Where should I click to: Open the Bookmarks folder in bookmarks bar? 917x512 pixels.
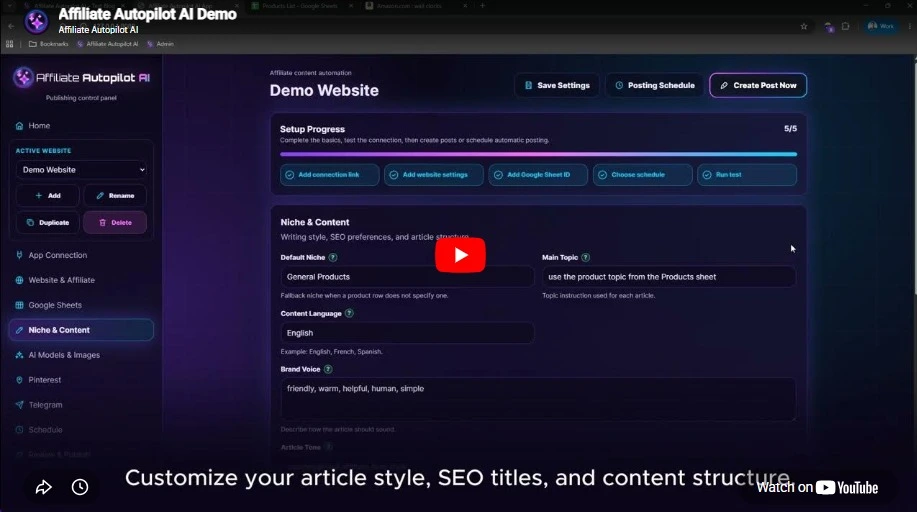49,44
